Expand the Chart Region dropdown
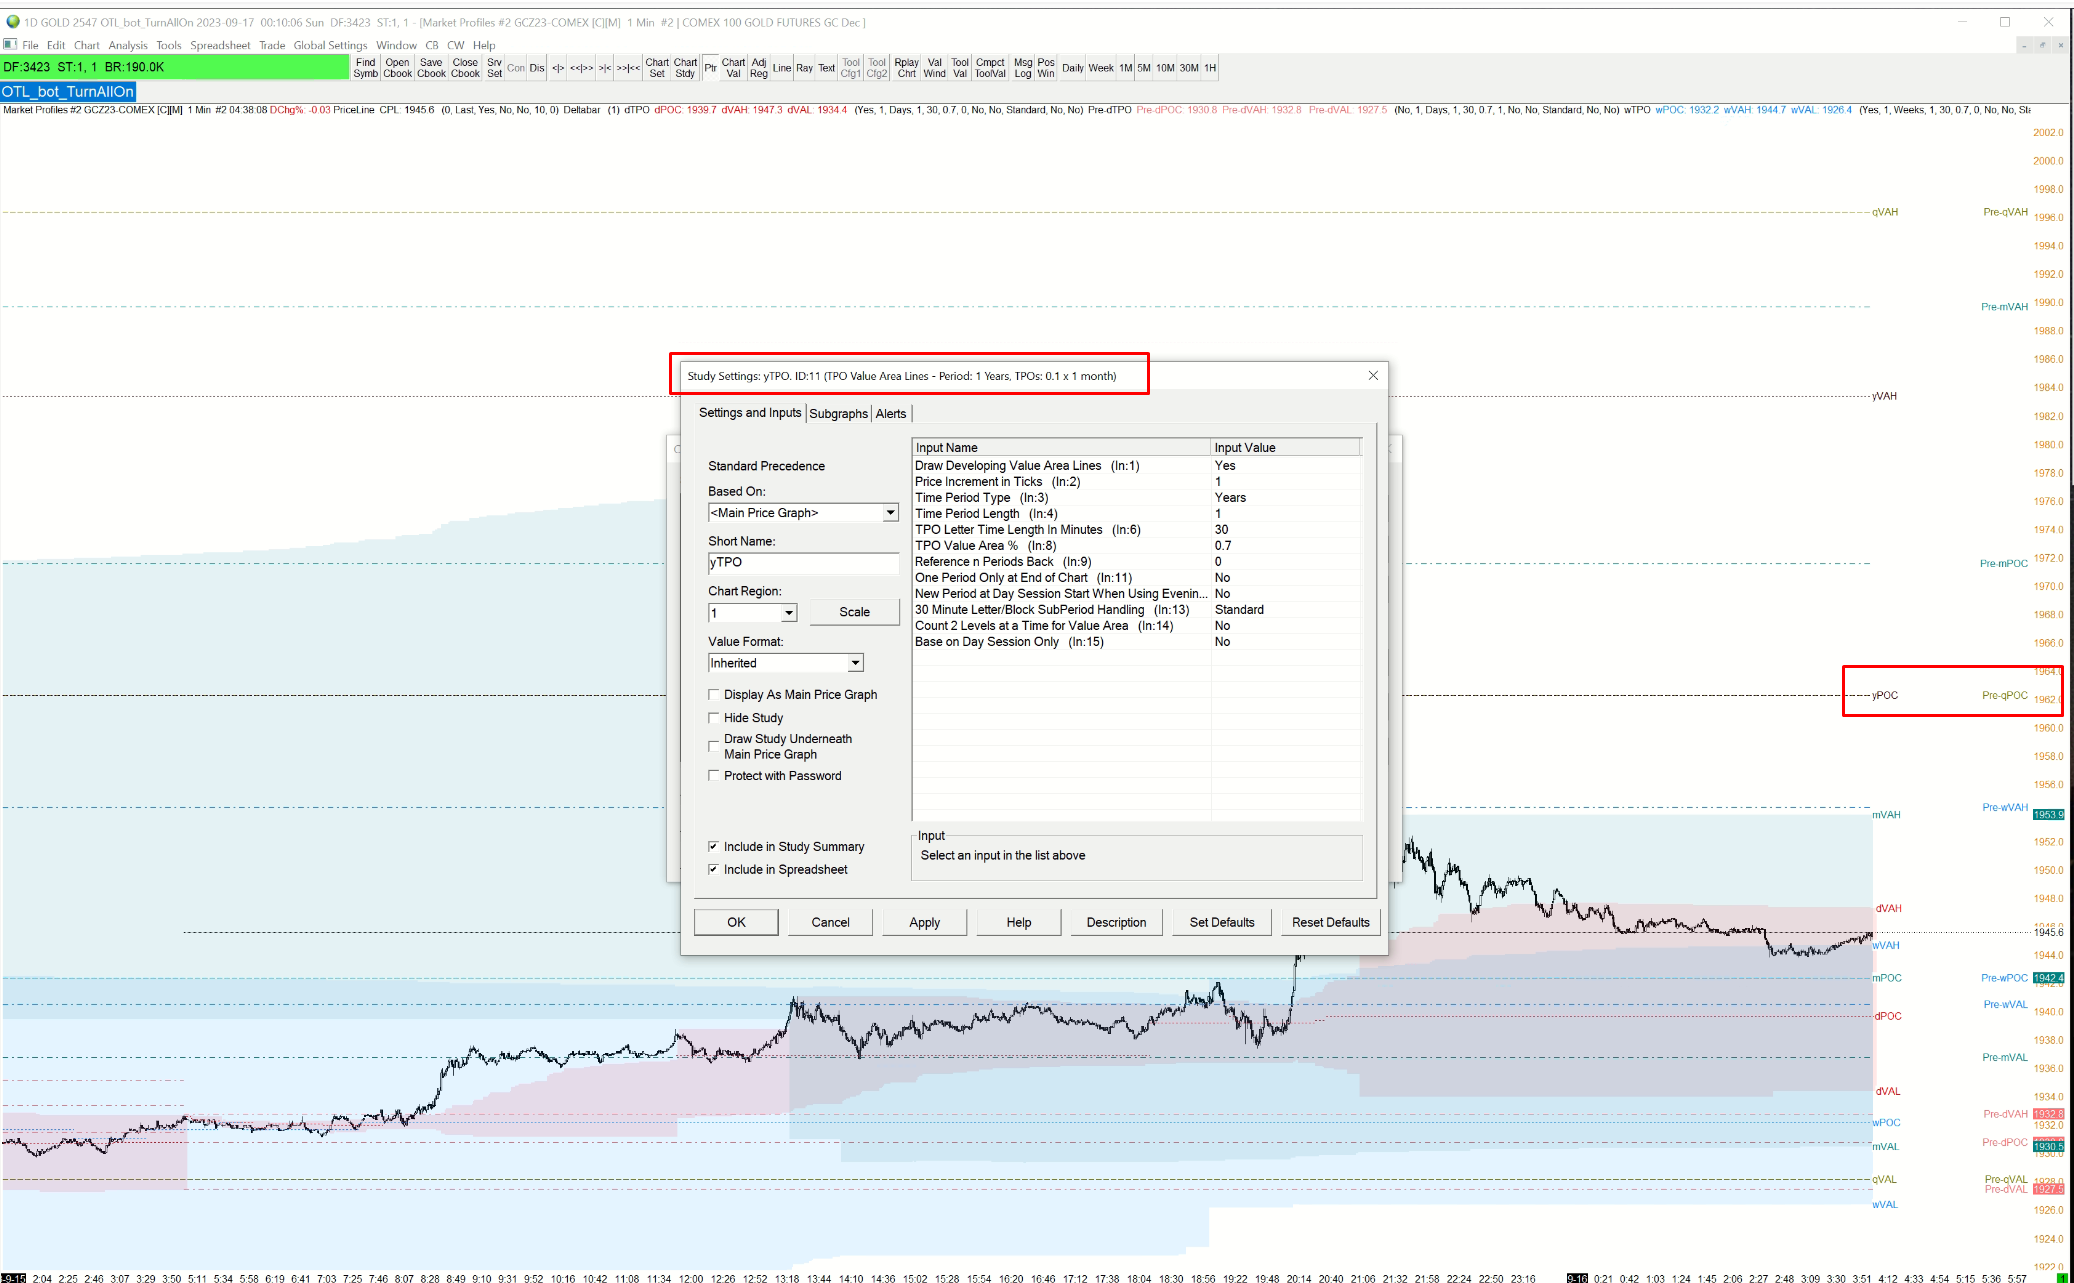 [789, 613]
